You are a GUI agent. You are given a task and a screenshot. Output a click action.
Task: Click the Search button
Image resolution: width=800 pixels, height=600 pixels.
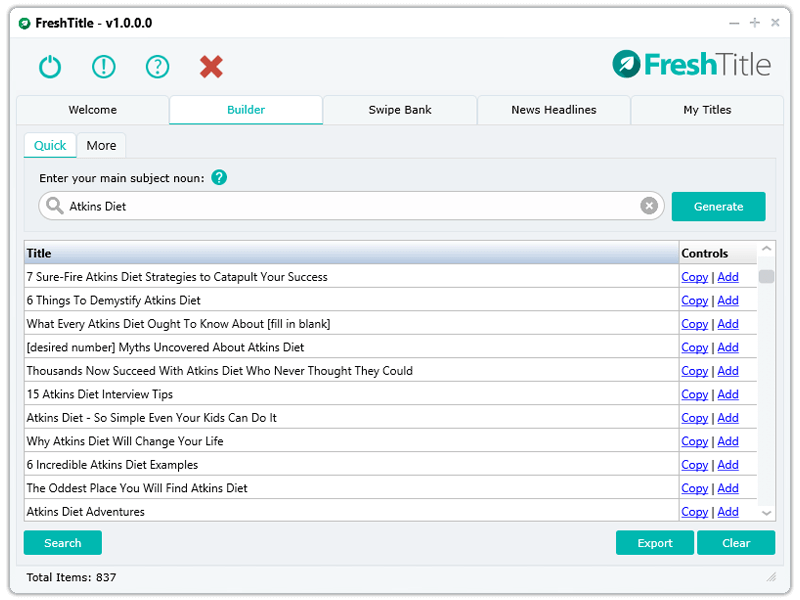pos(63,543)
